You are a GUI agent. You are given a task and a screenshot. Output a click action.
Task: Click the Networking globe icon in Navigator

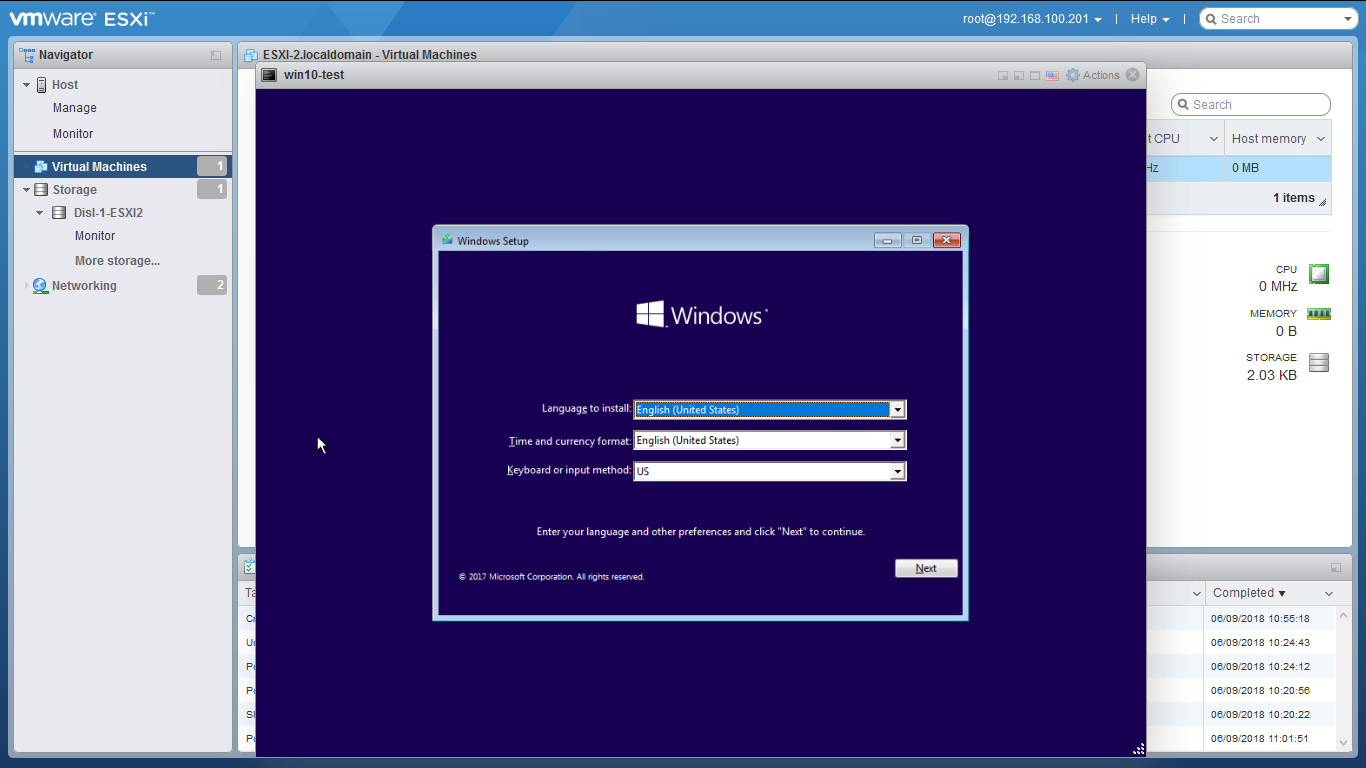click(40, 286)
